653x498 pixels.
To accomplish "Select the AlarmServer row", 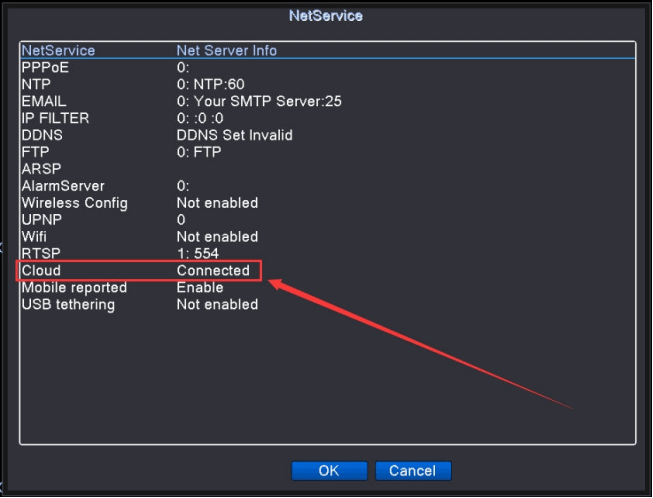I will tap(62, 186).
